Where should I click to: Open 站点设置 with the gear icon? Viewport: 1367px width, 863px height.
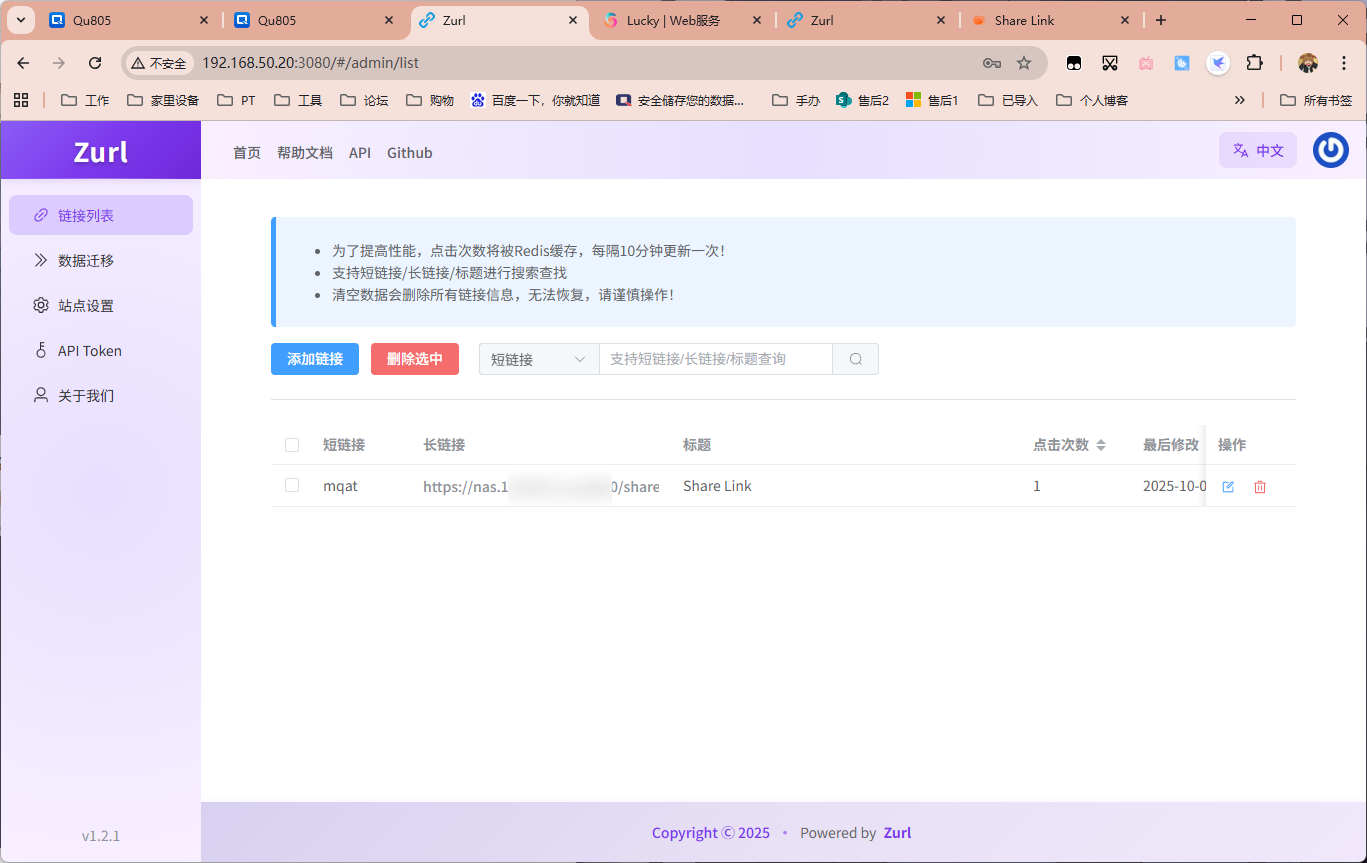pos(40,305)
